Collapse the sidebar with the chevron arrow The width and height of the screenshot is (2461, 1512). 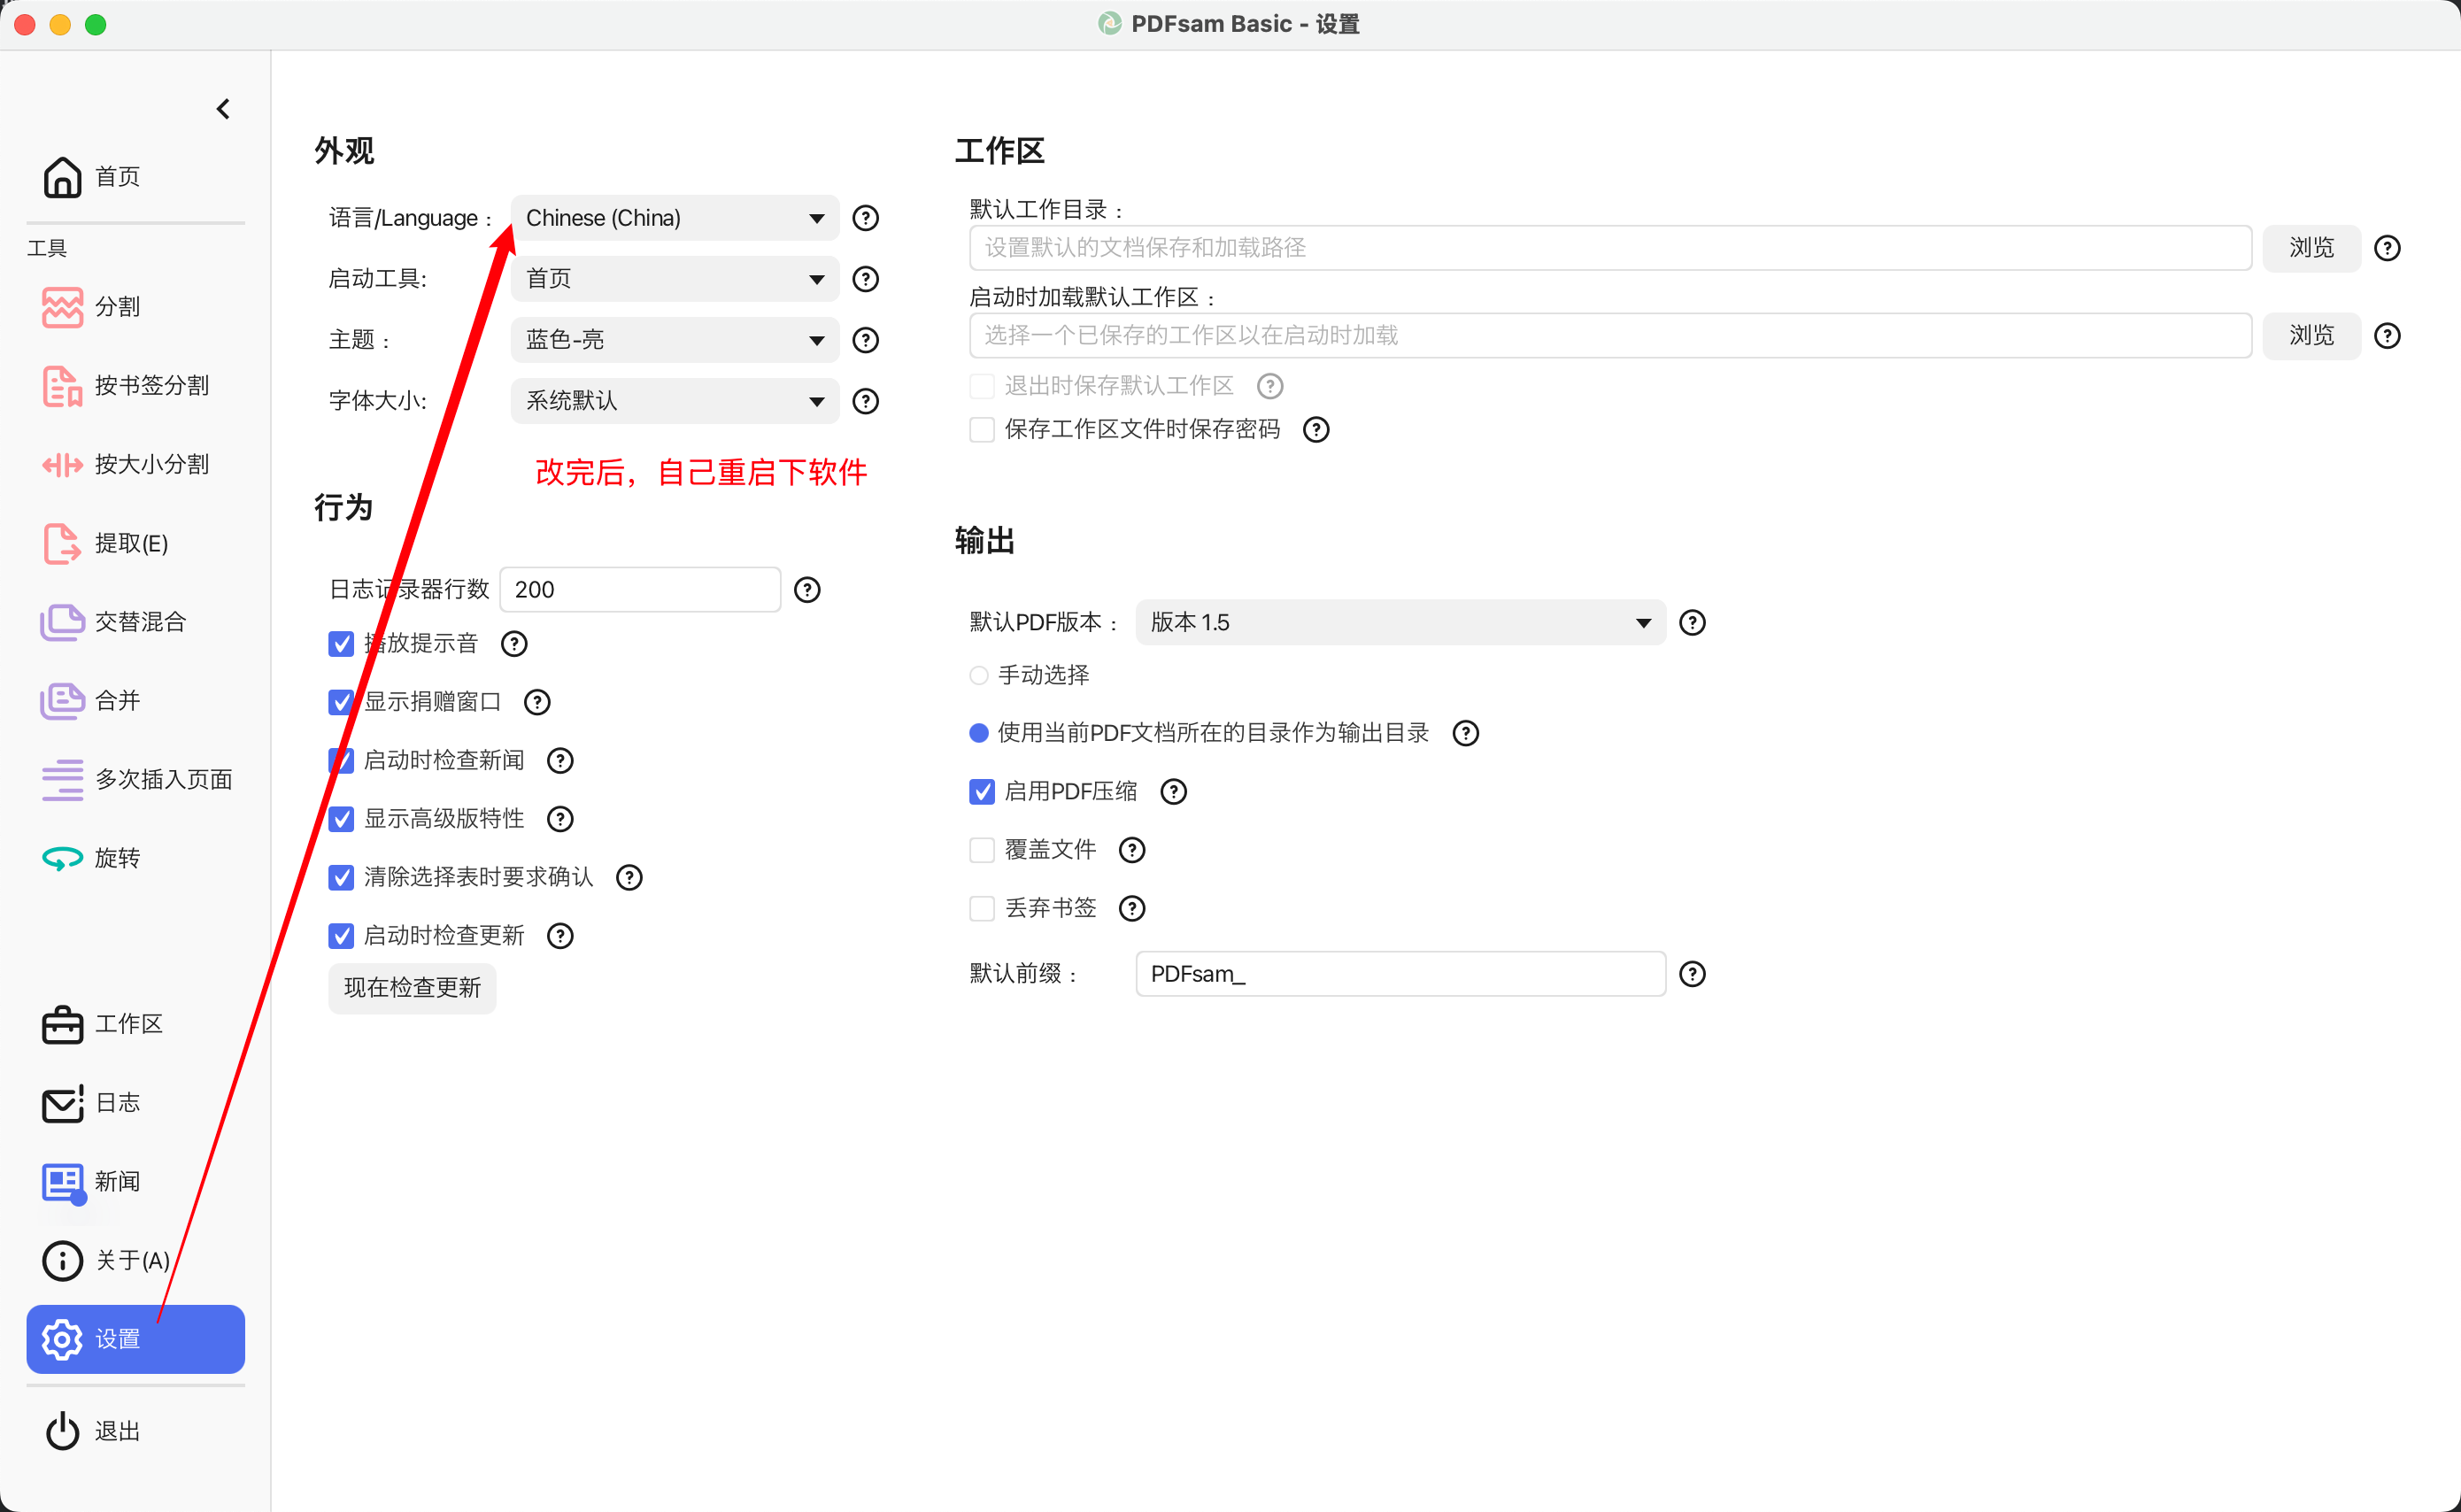coord(223,108)
